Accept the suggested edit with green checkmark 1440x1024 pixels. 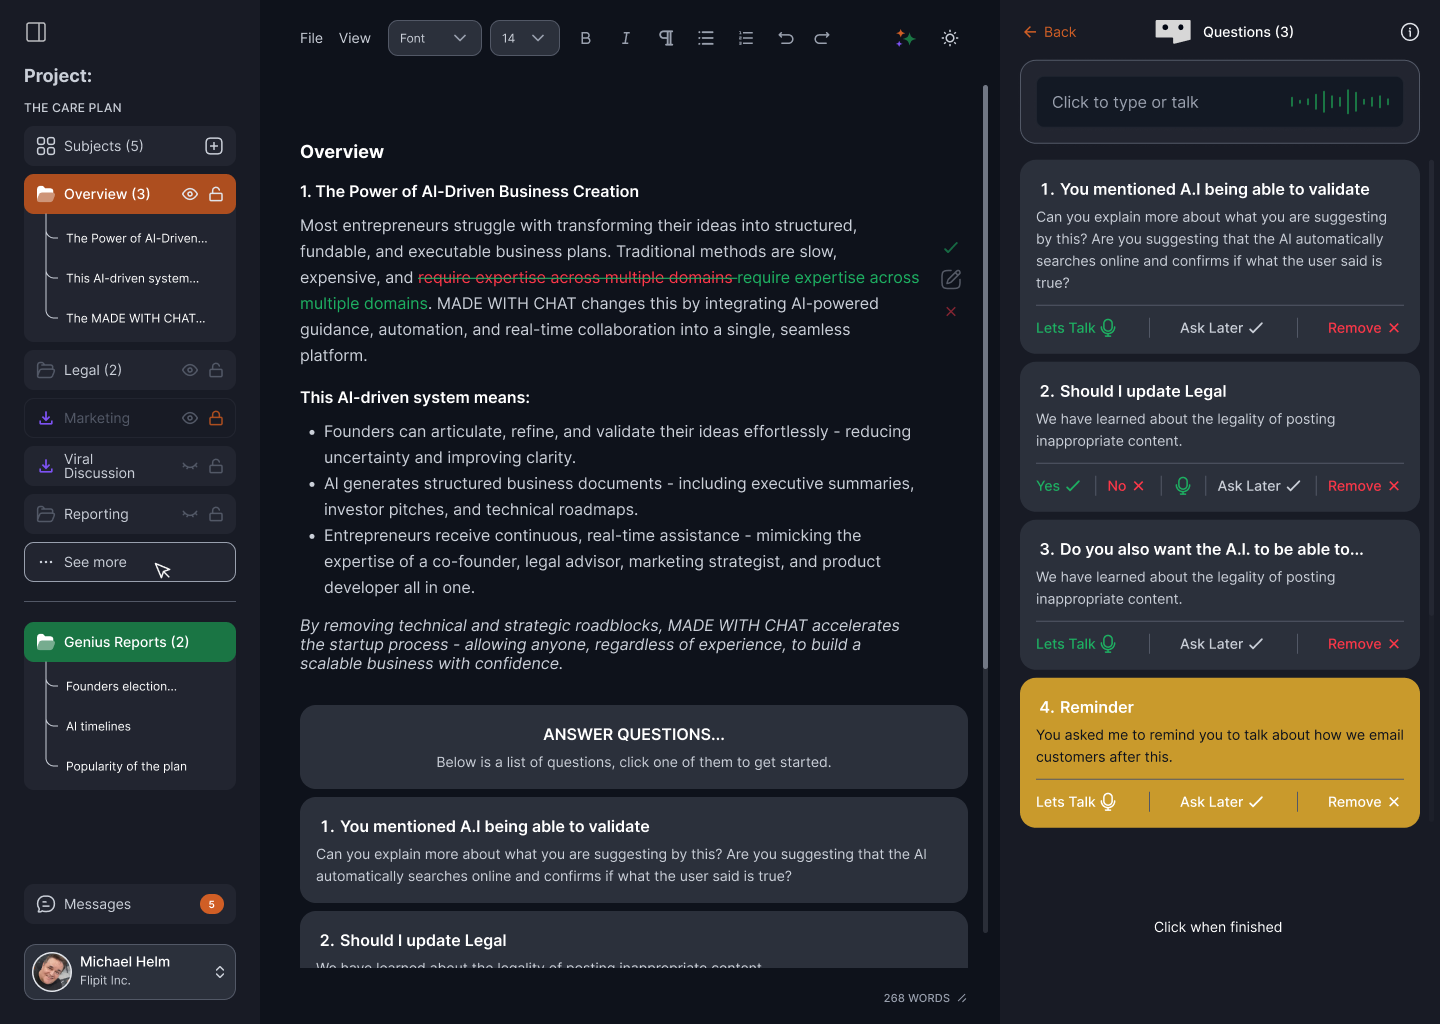click(x=951, y=247)
